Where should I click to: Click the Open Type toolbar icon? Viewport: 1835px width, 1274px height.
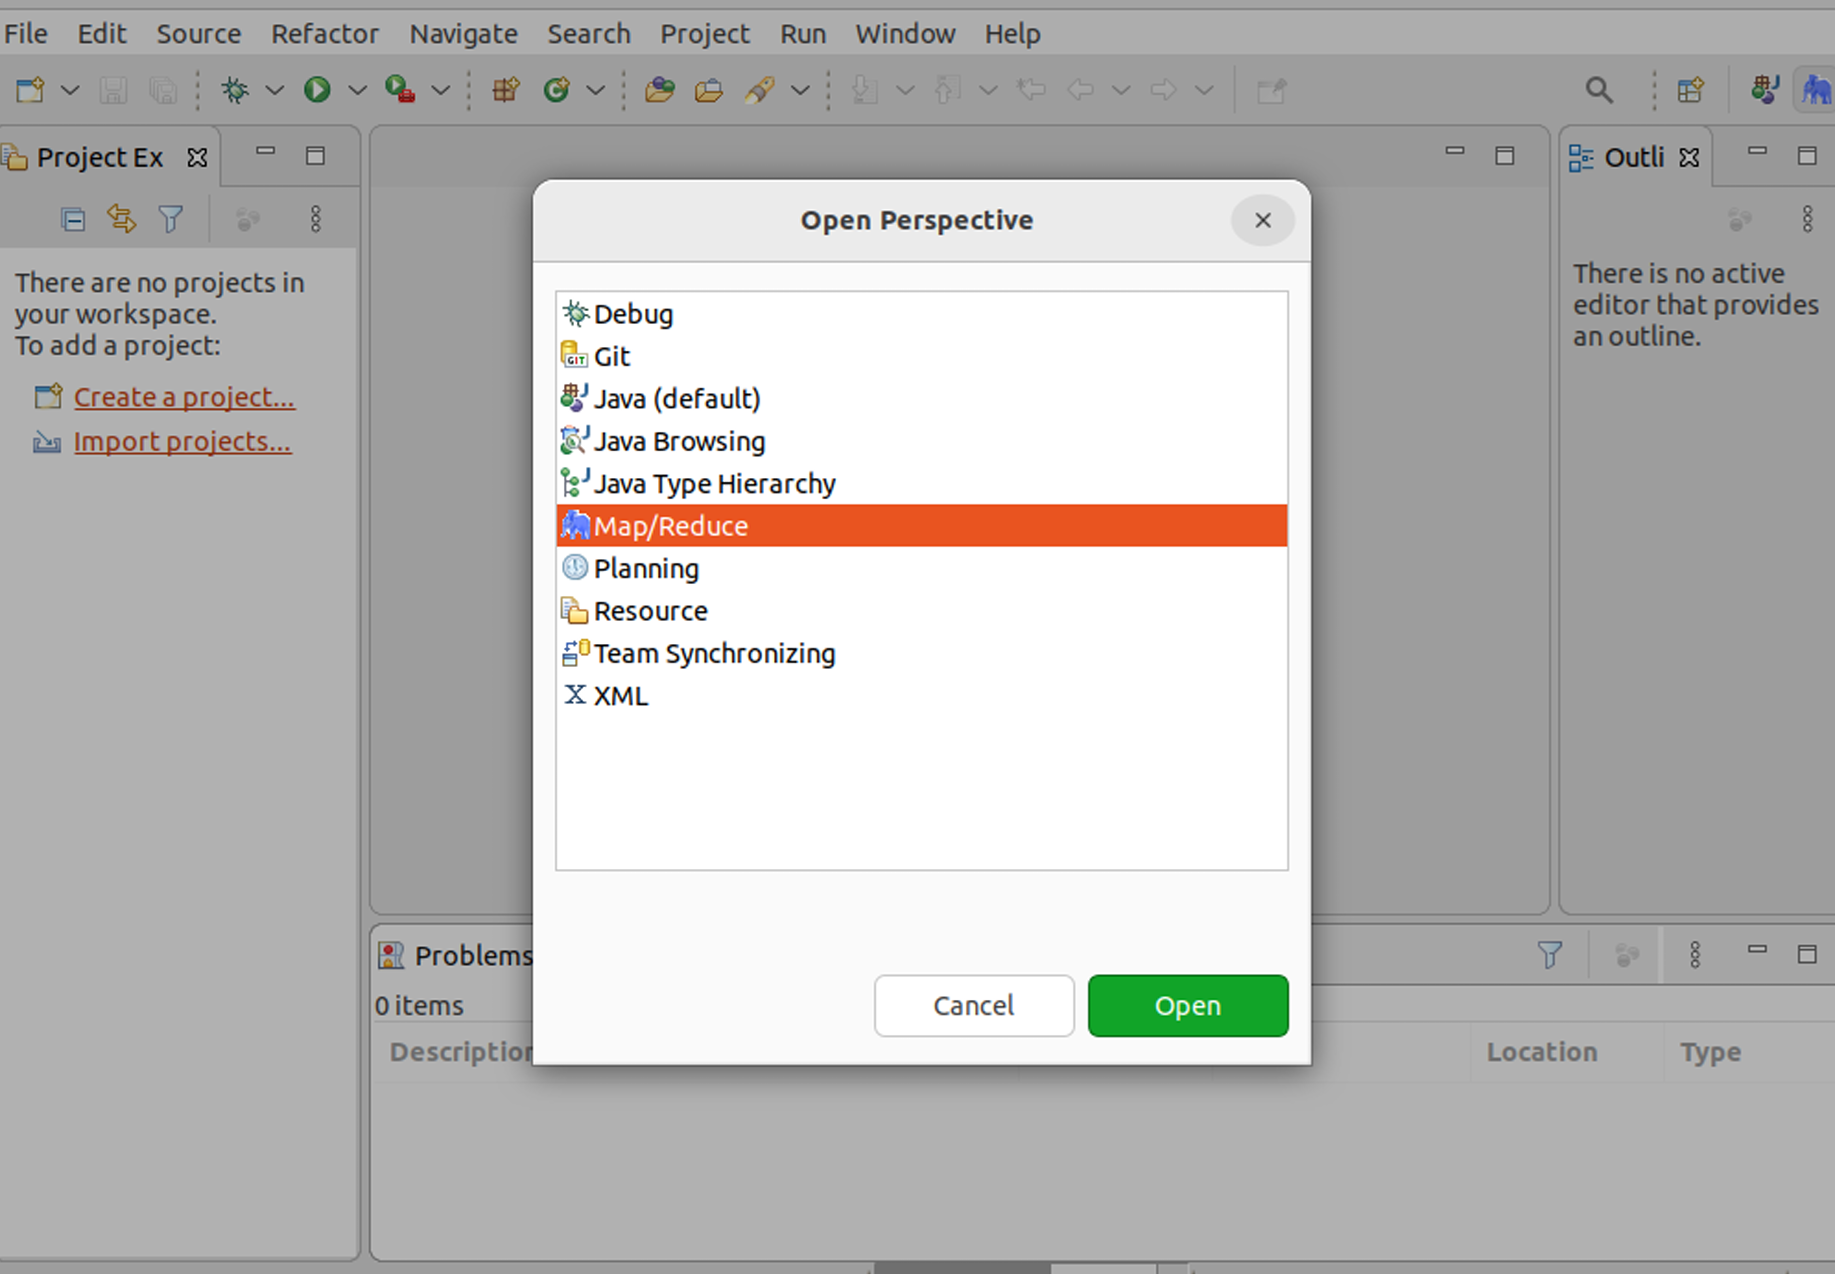point(659,90)
